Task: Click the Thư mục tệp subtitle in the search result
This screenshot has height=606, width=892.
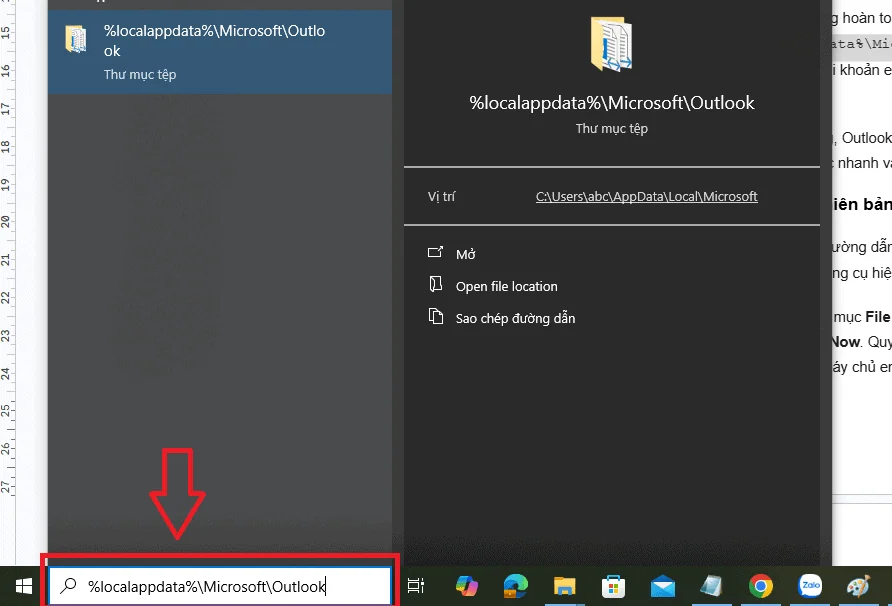Action: (140, 75)
